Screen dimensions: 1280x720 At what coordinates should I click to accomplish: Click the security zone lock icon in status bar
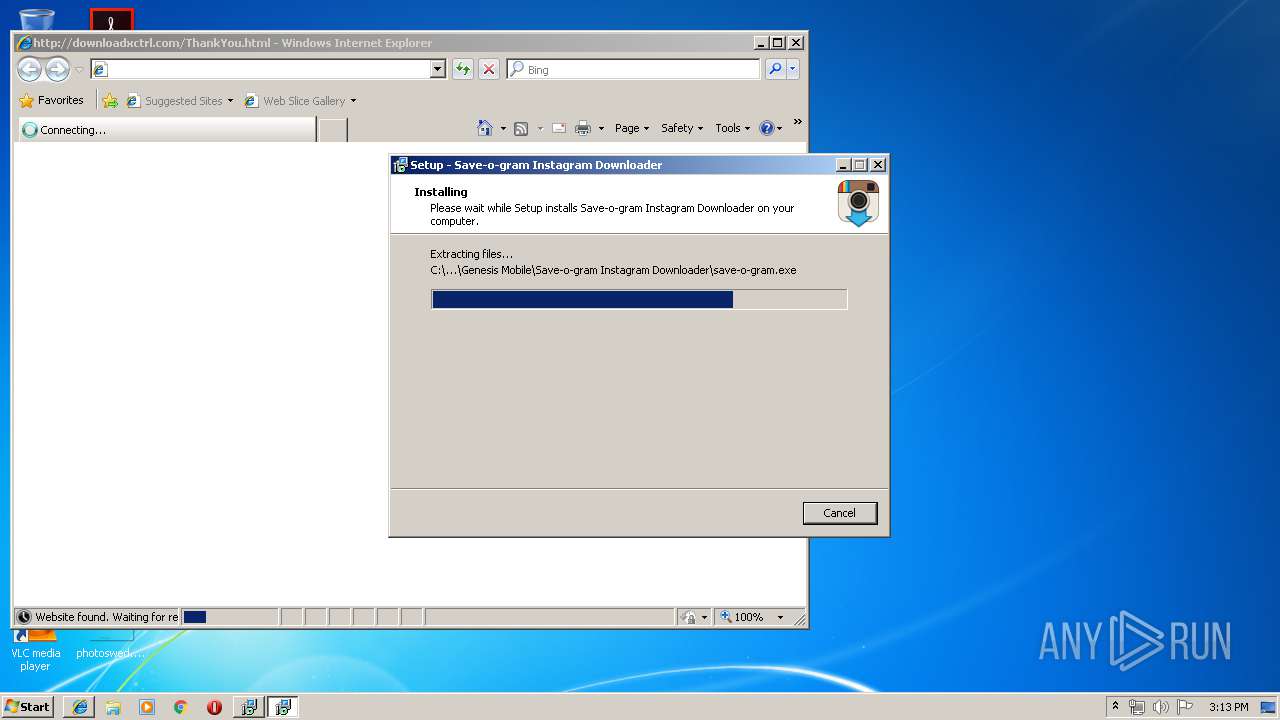pyautogui.click(x=688, y=617)
